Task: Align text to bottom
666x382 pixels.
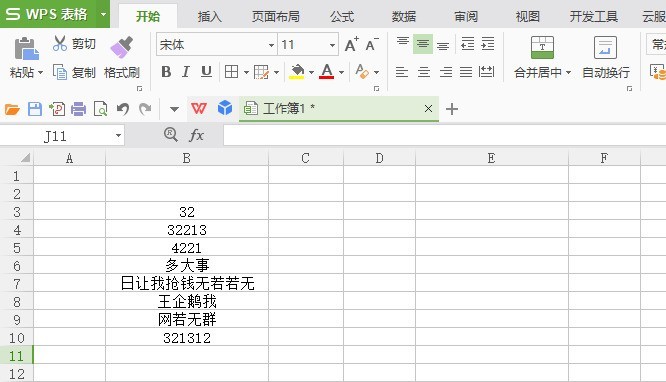Action: pyautogui.click(x=443, y=45)
